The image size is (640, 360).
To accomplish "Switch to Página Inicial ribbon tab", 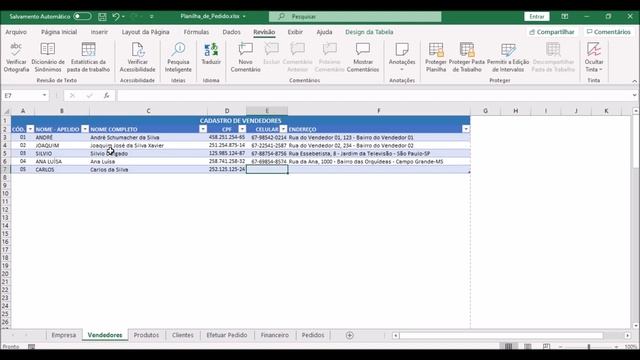I will click(59, 32).
